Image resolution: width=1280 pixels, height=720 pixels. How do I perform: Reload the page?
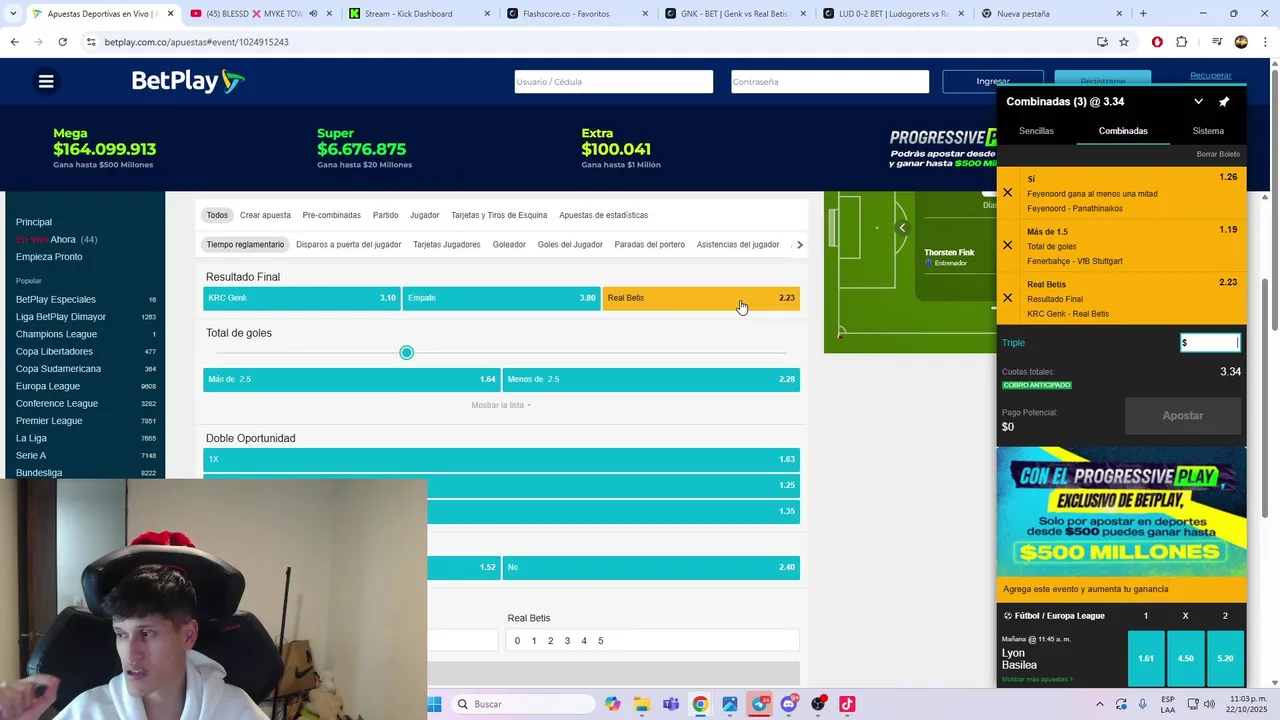pyautogui.click(x=62, y=42)
